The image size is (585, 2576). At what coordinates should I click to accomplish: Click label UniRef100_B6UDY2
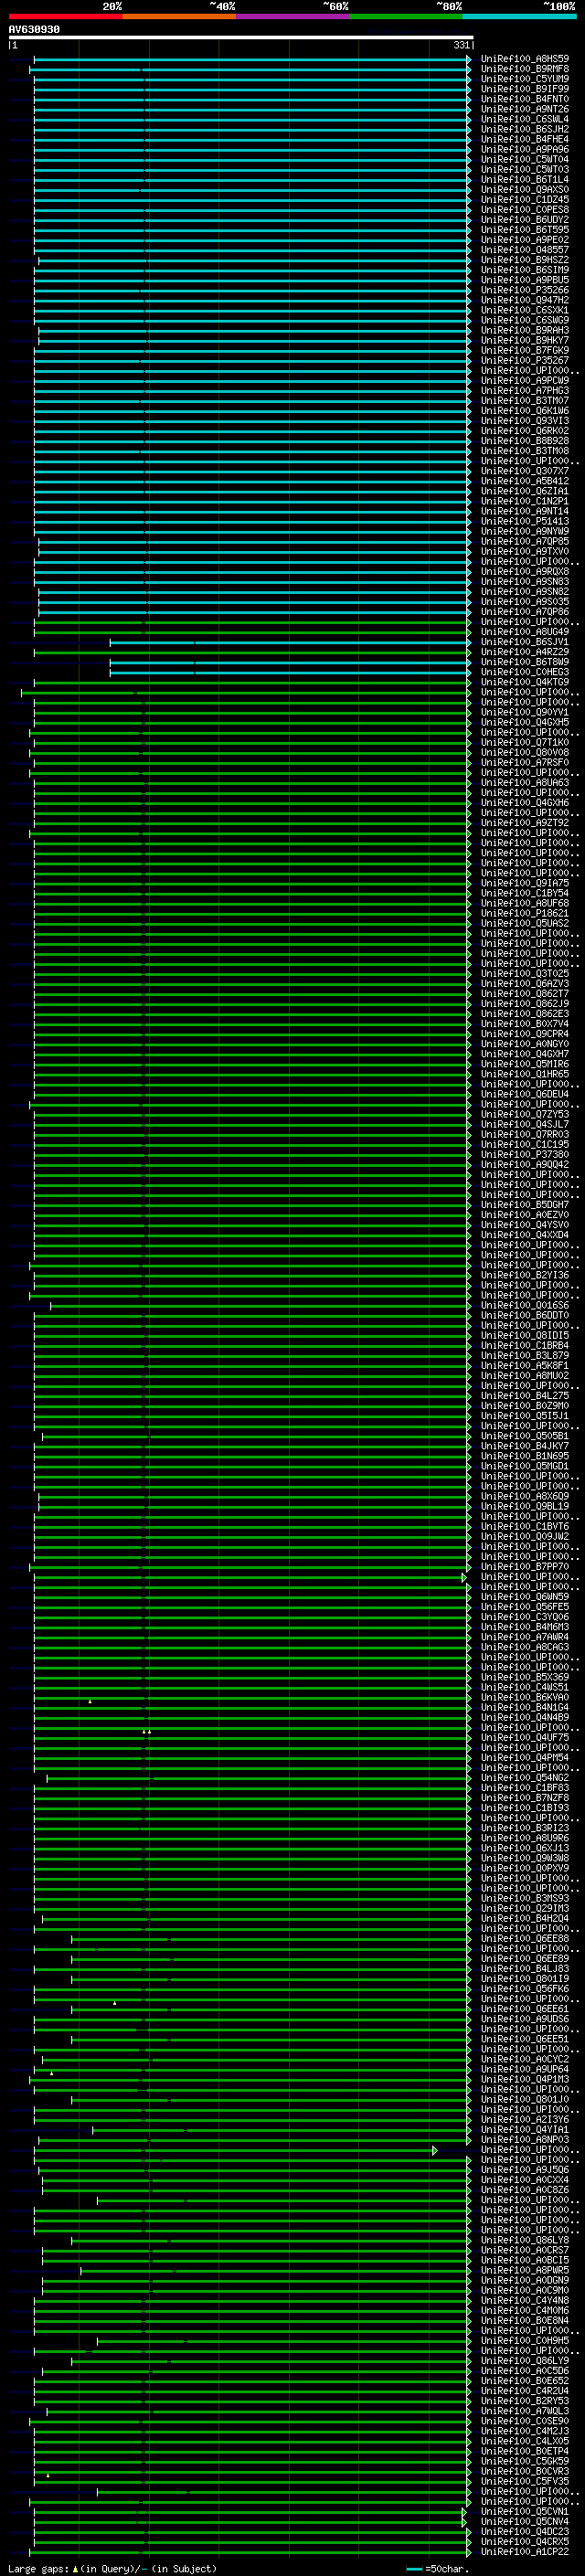click(x=524, y=220)
